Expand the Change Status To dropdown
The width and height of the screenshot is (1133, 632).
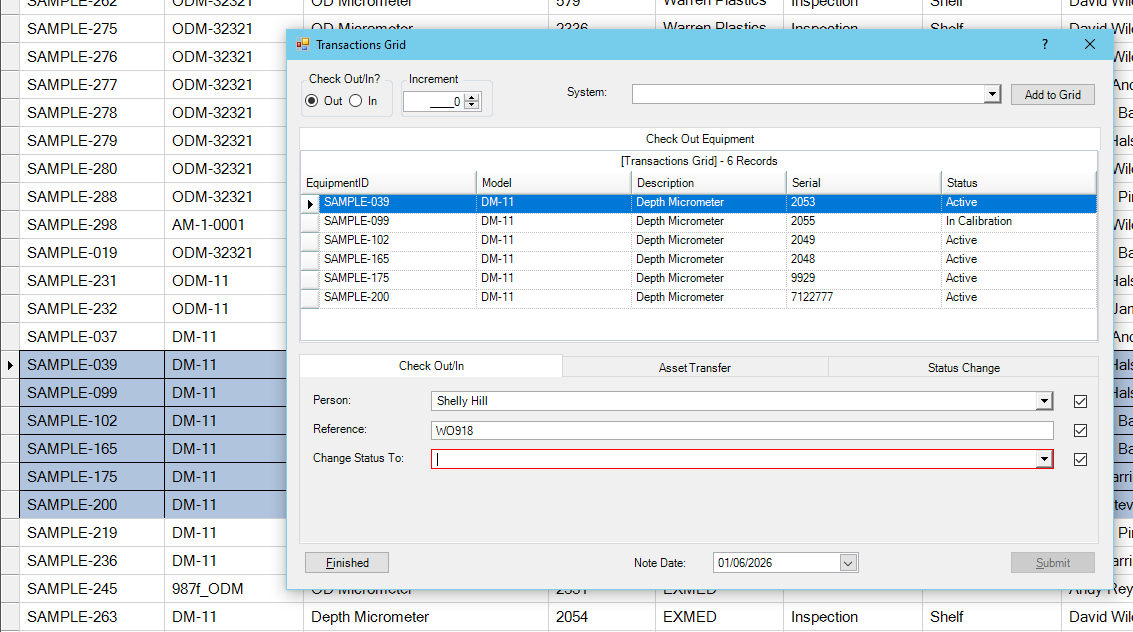[1044, 460]
